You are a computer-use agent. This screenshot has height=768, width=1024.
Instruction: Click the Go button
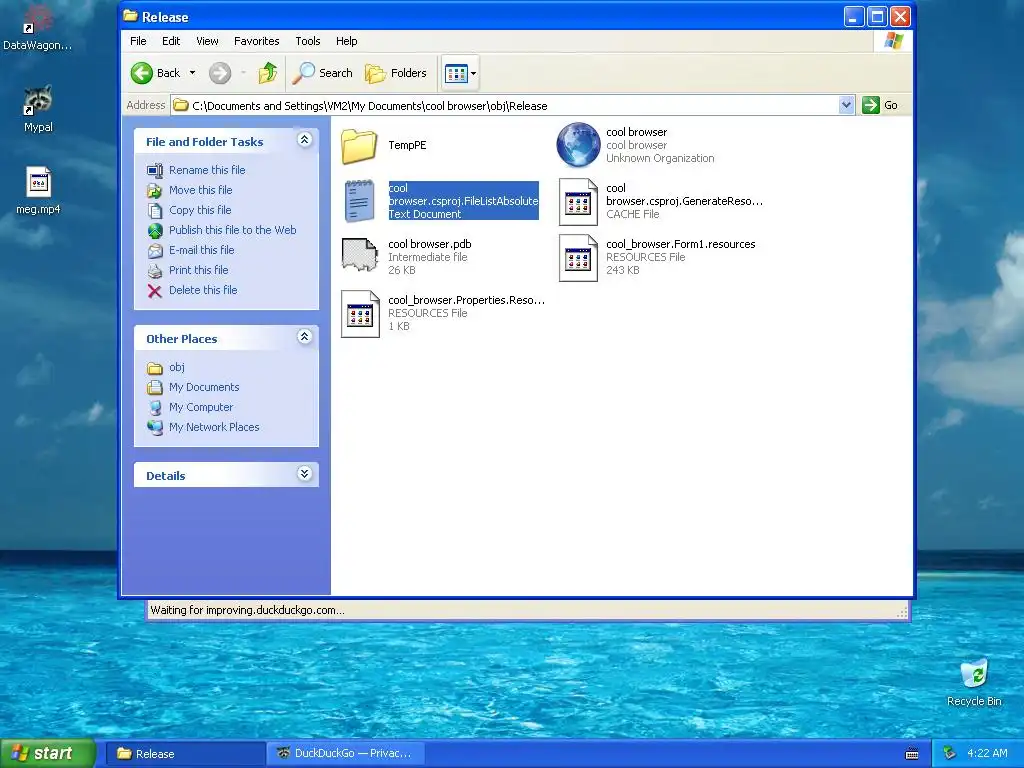click(x=880, y=105)
